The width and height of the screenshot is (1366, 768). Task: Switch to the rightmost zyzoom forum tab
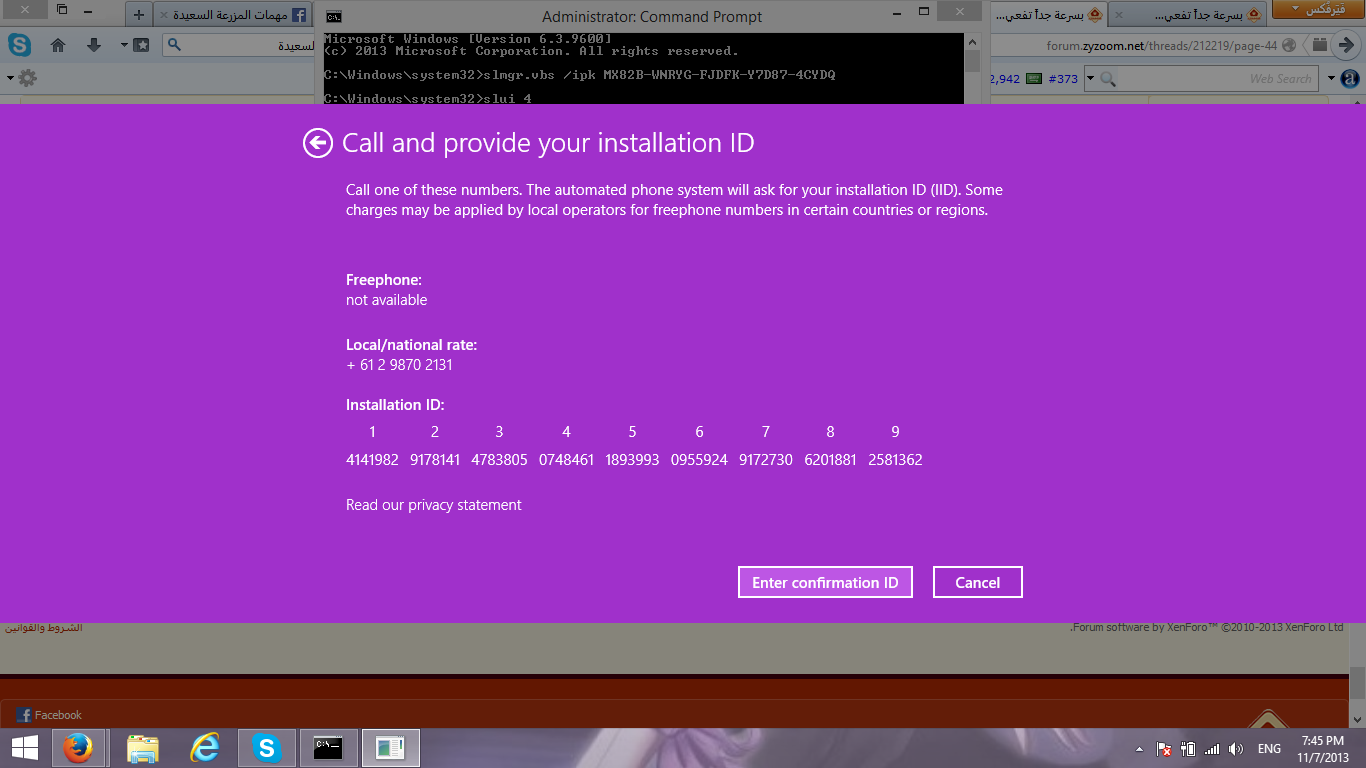click(x=1187, y=15)
